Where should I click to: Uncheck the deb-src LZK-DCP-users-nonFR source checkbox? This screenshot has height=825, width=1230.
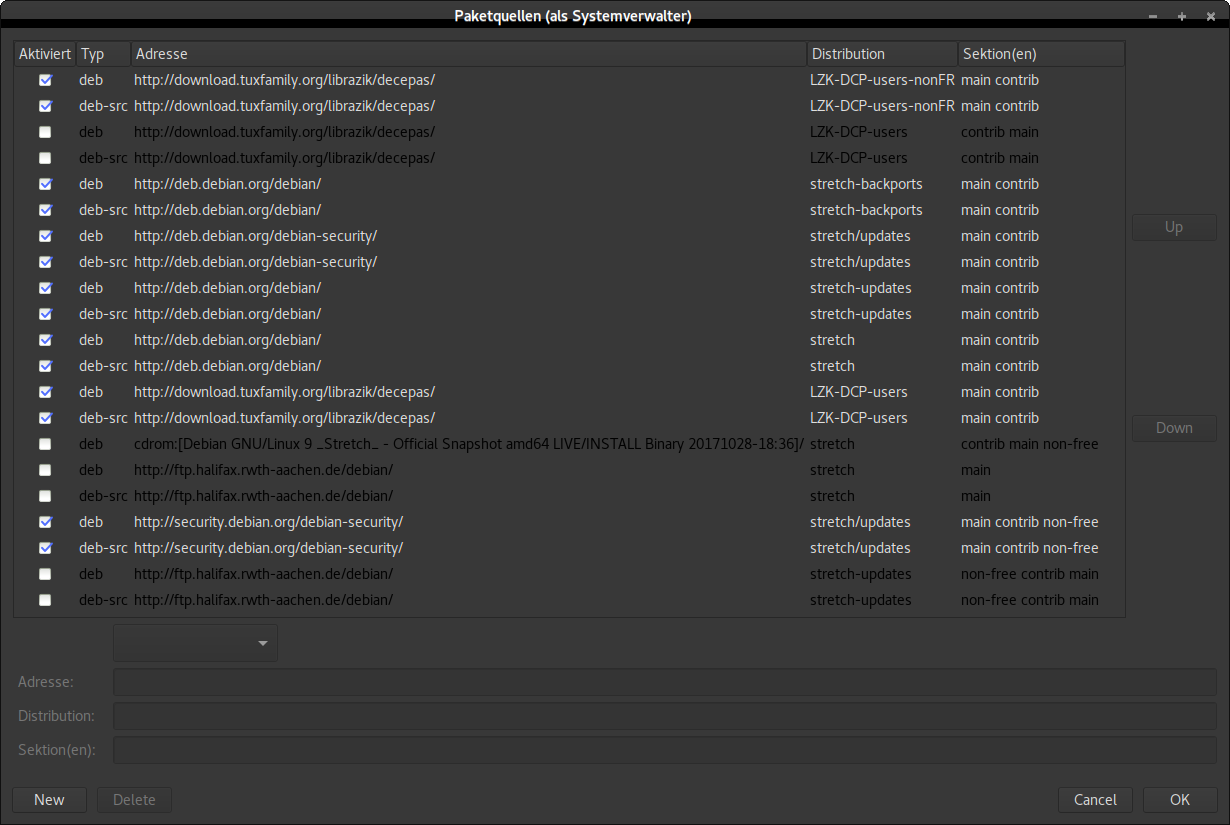[x=45, y=106]
